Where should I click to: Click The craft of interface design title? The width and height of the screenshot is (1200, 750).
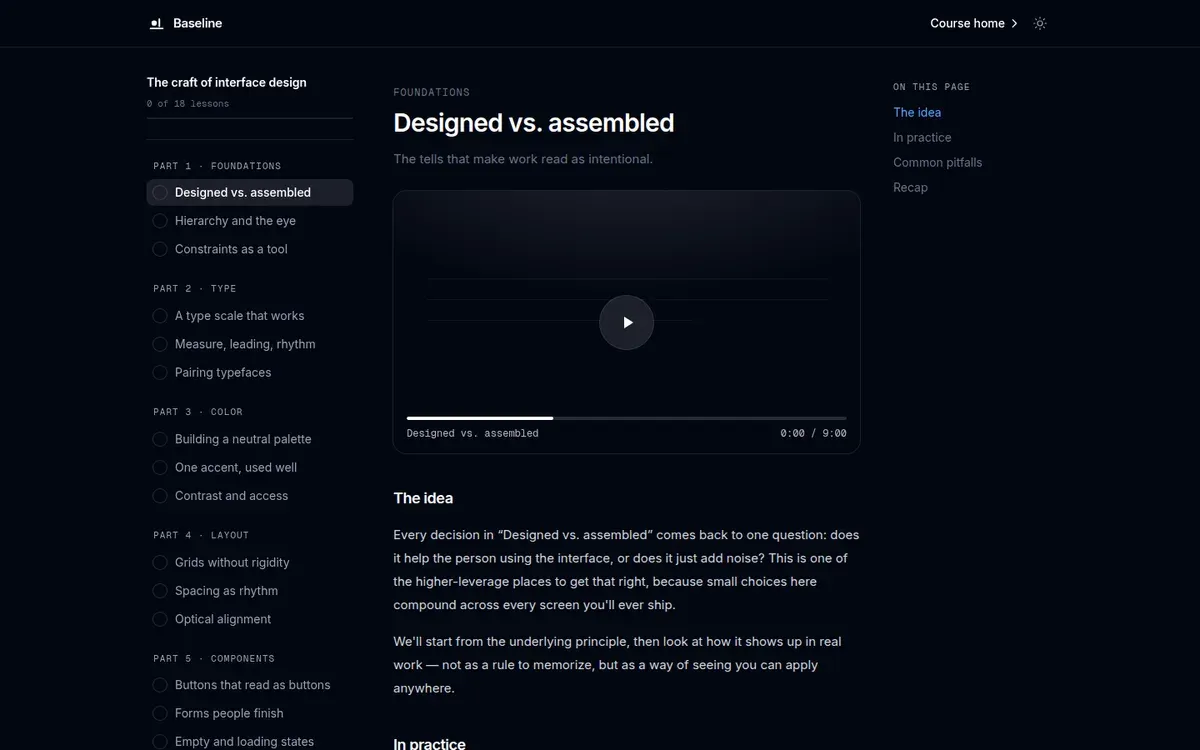click(227, 83)
